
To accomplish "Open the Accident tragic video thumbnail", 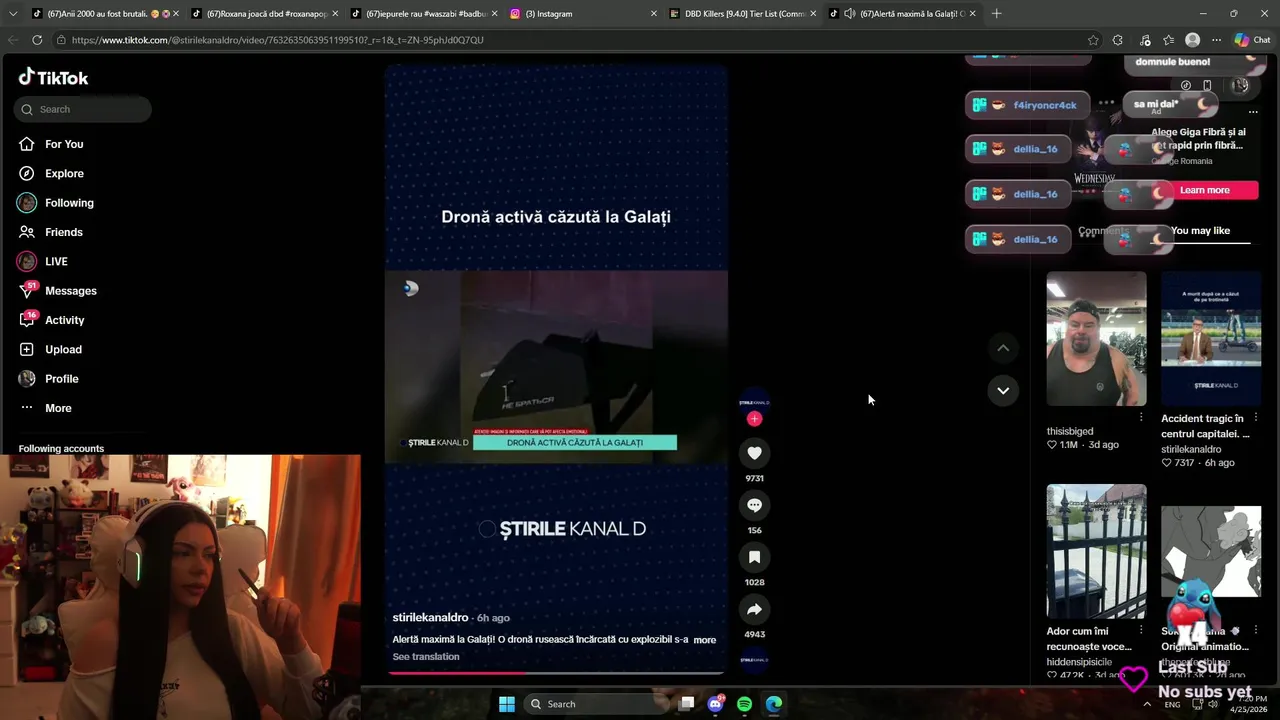I will coord(1211,339).
